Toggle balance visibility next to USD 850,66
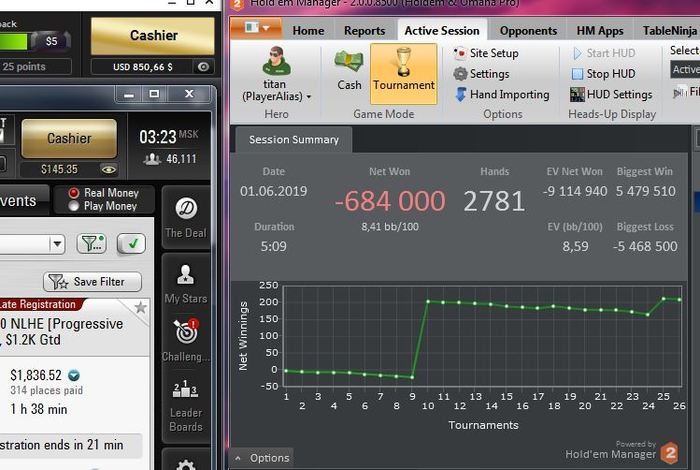The image size is (700, 470). coord(203,67)
